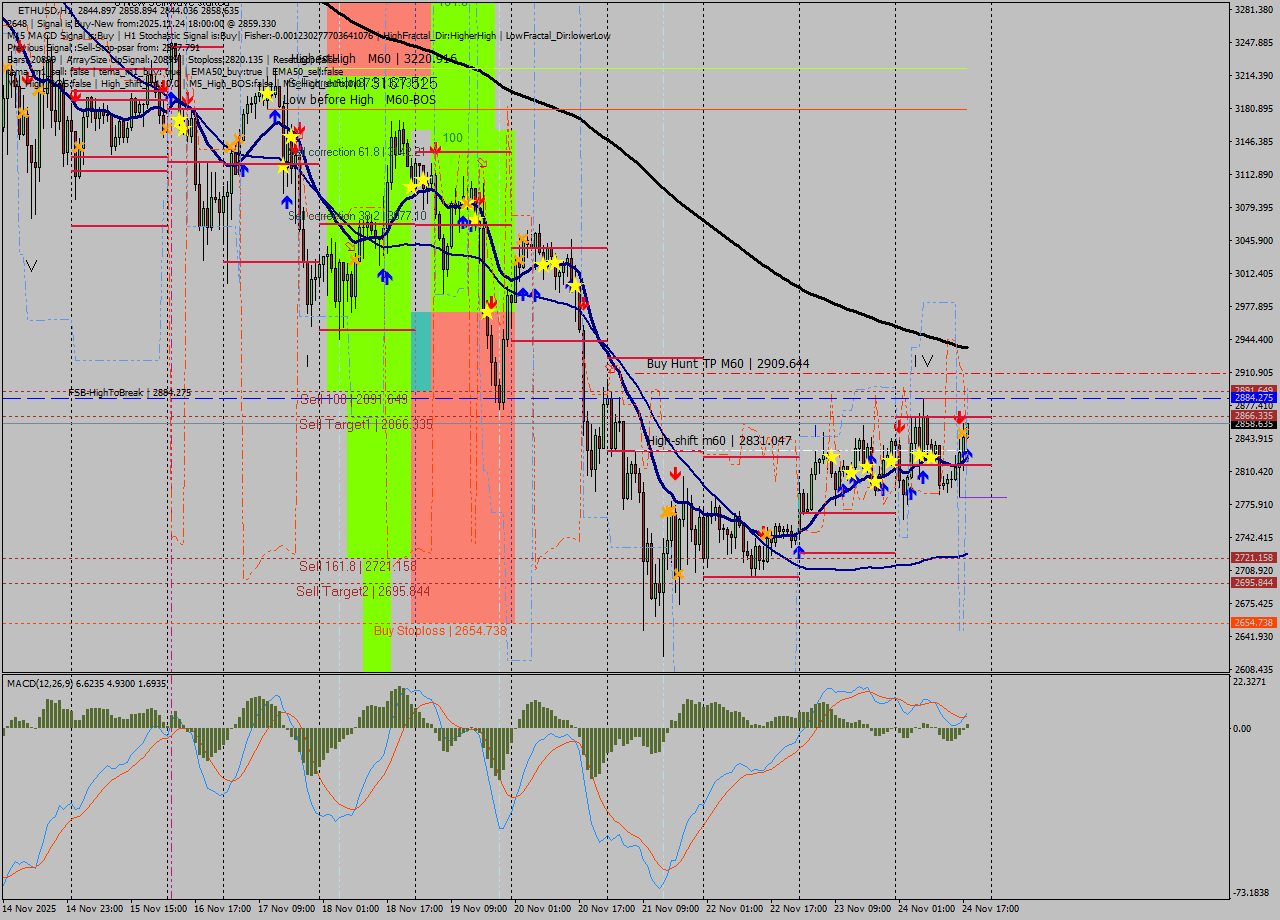Viewport: 1280px width, 920px height.
Task: Select the MACD(12,26,9) indicator label
Action: click(x=86, y=683)
